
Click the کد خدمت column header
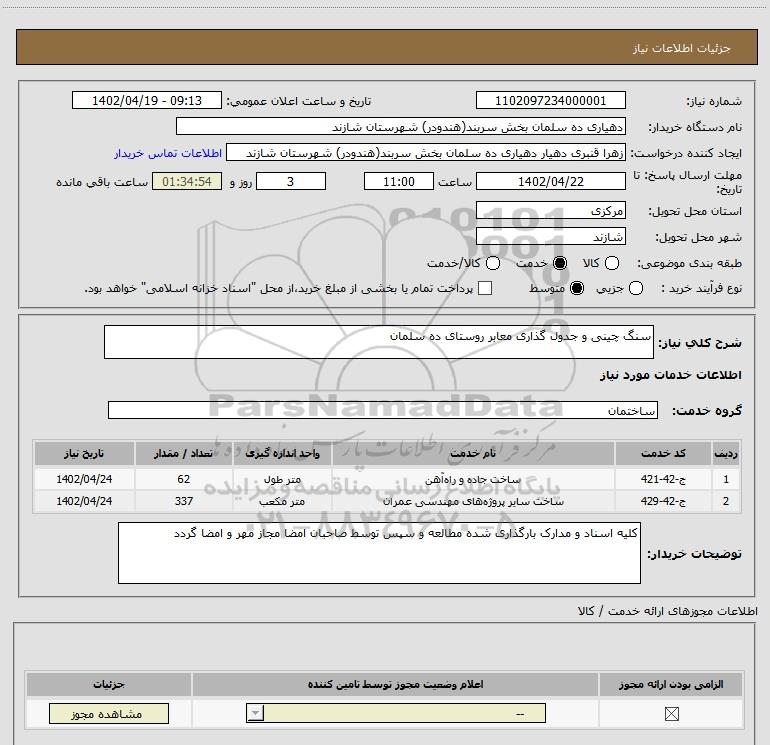click(663, 453)
